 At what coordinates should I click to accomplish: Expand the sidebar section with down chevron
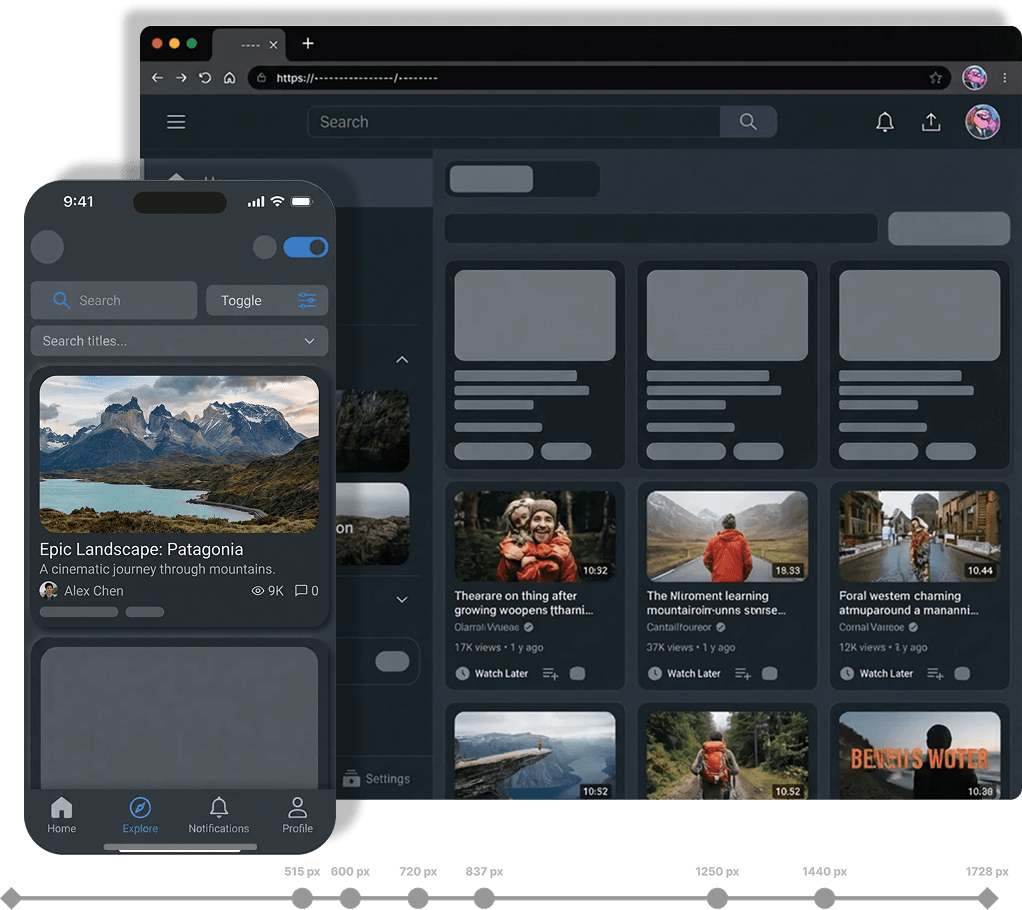pos(402,600)
